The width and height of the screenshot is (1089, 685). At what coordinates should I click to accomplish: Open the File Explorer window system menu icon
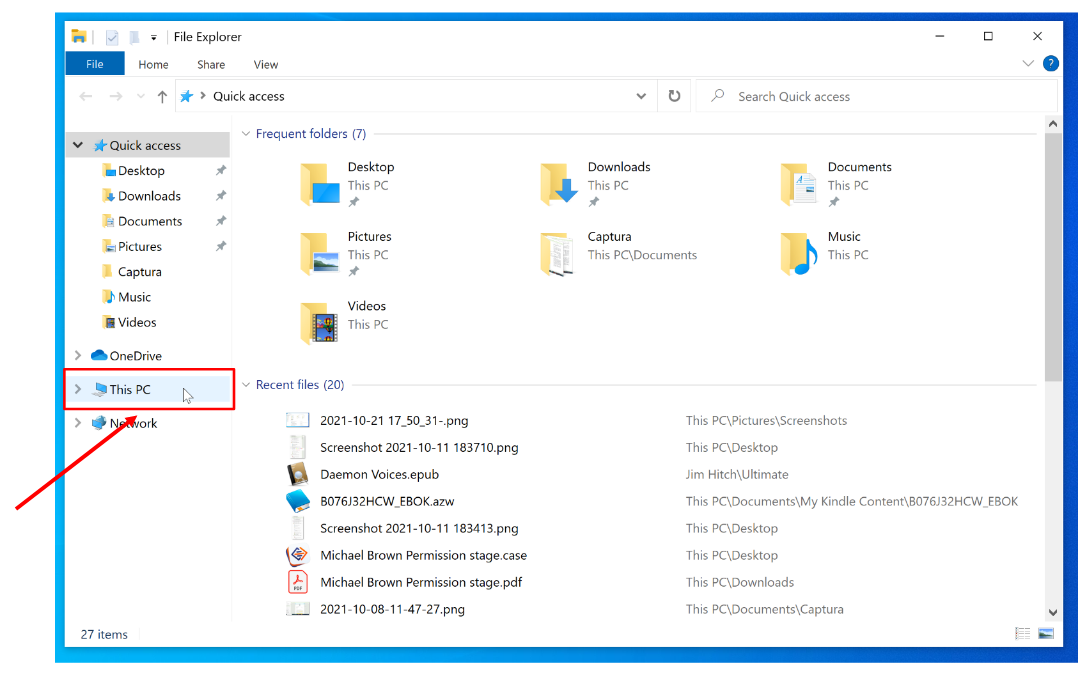79,36
